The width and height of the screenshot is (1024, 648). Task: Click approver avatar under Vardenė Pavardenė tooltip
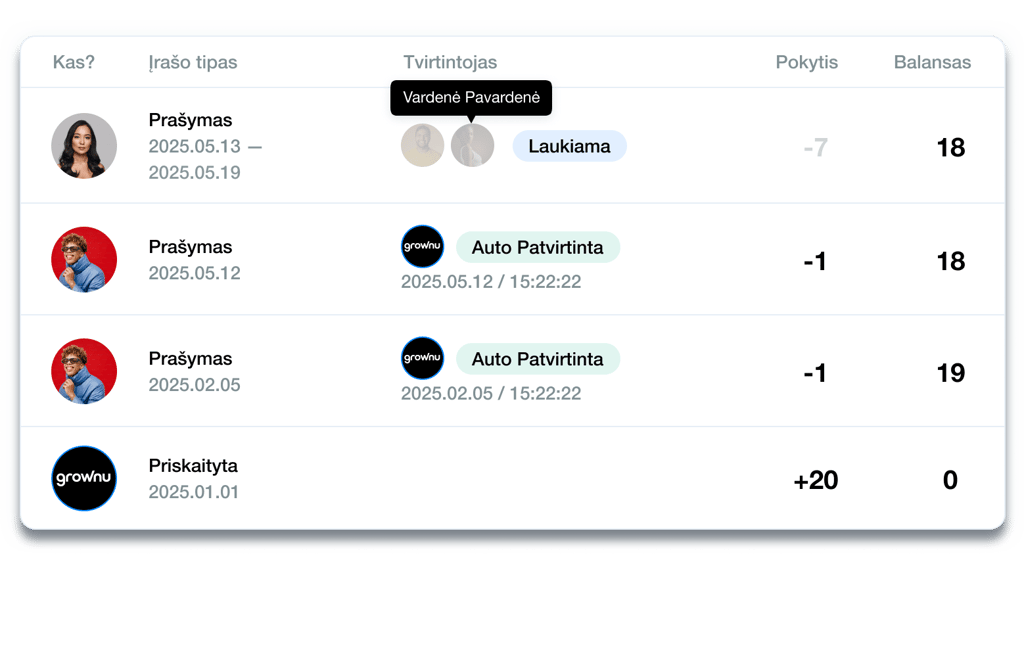[472, 146]
